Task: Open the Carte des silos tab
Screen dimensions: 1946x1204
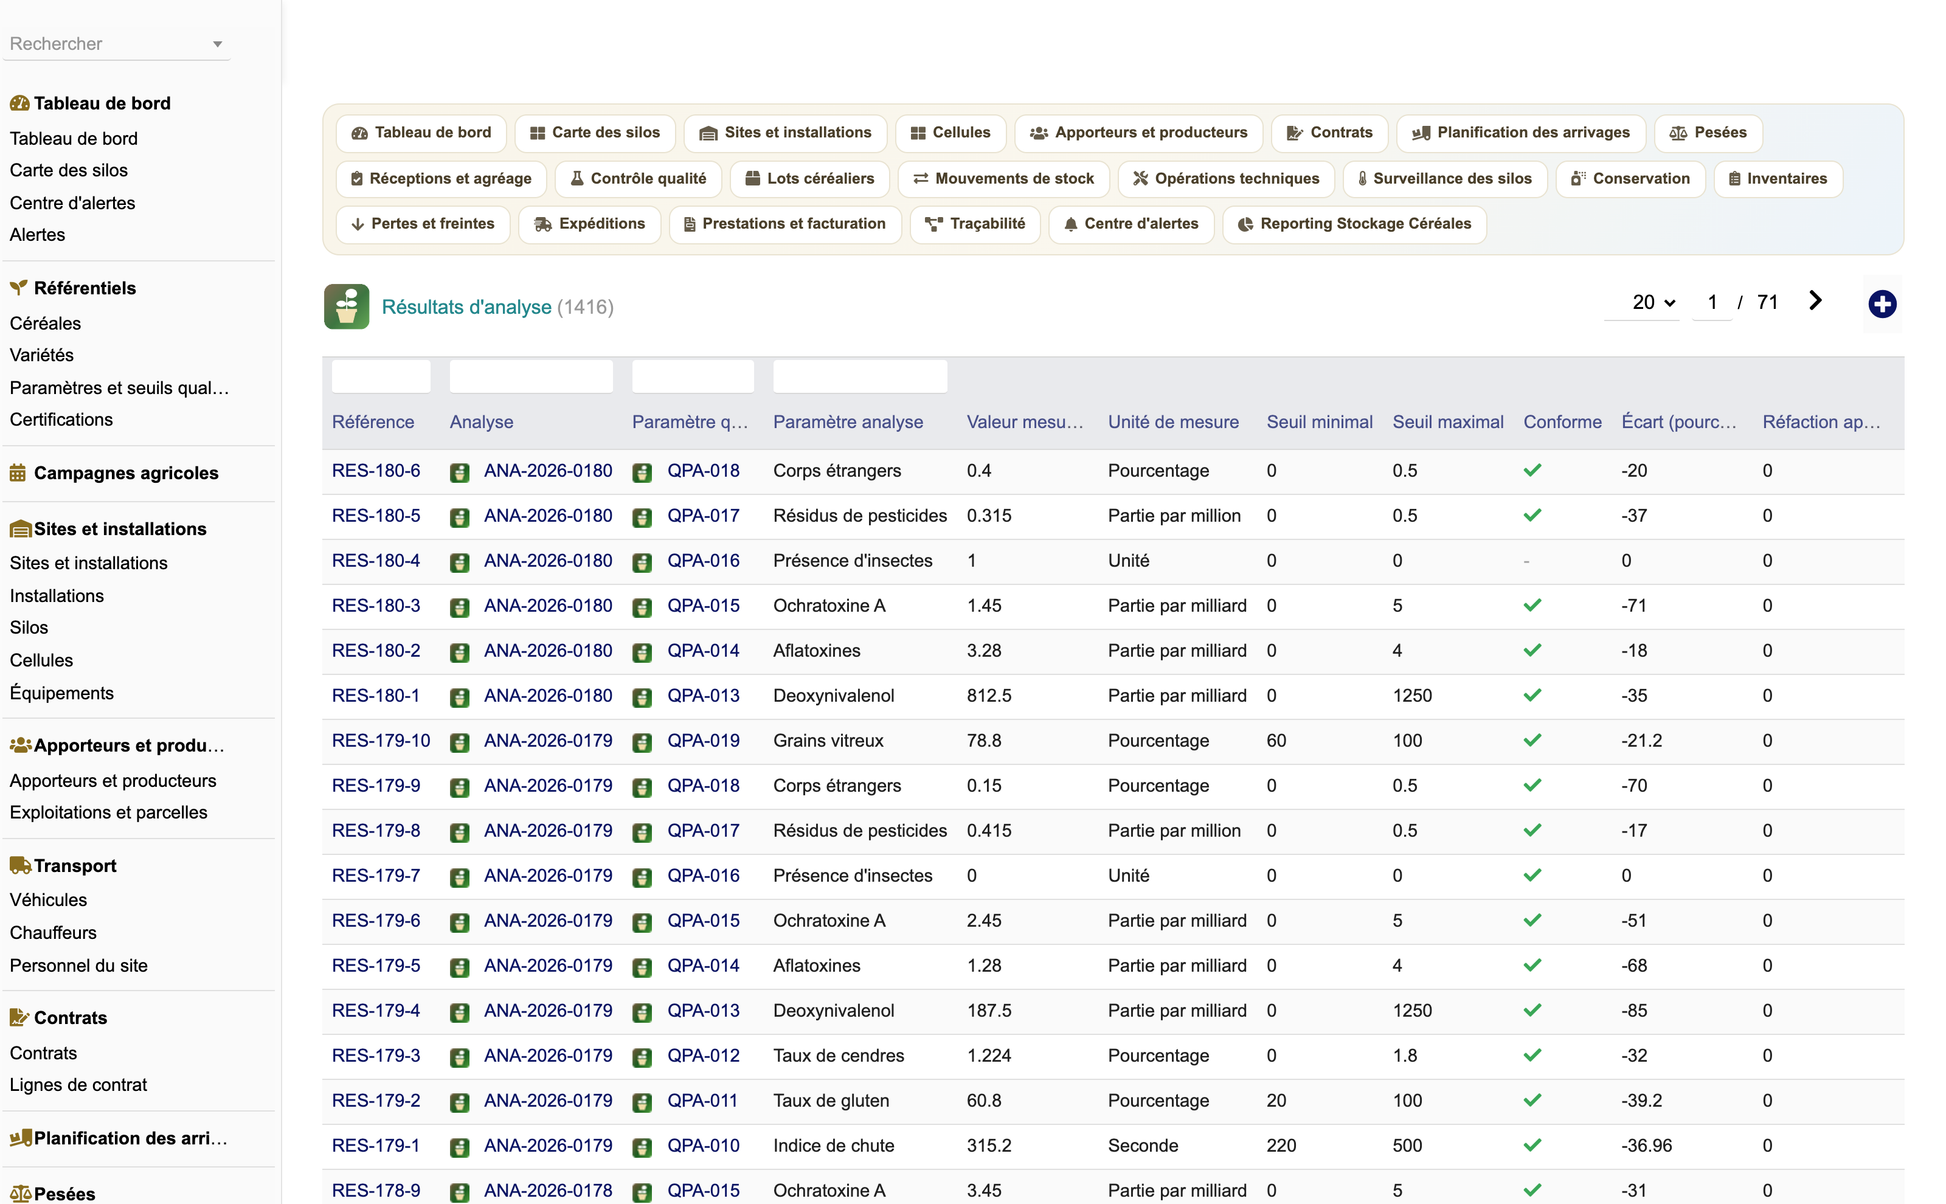Action: pyautogui.click(x=594, y=133)
